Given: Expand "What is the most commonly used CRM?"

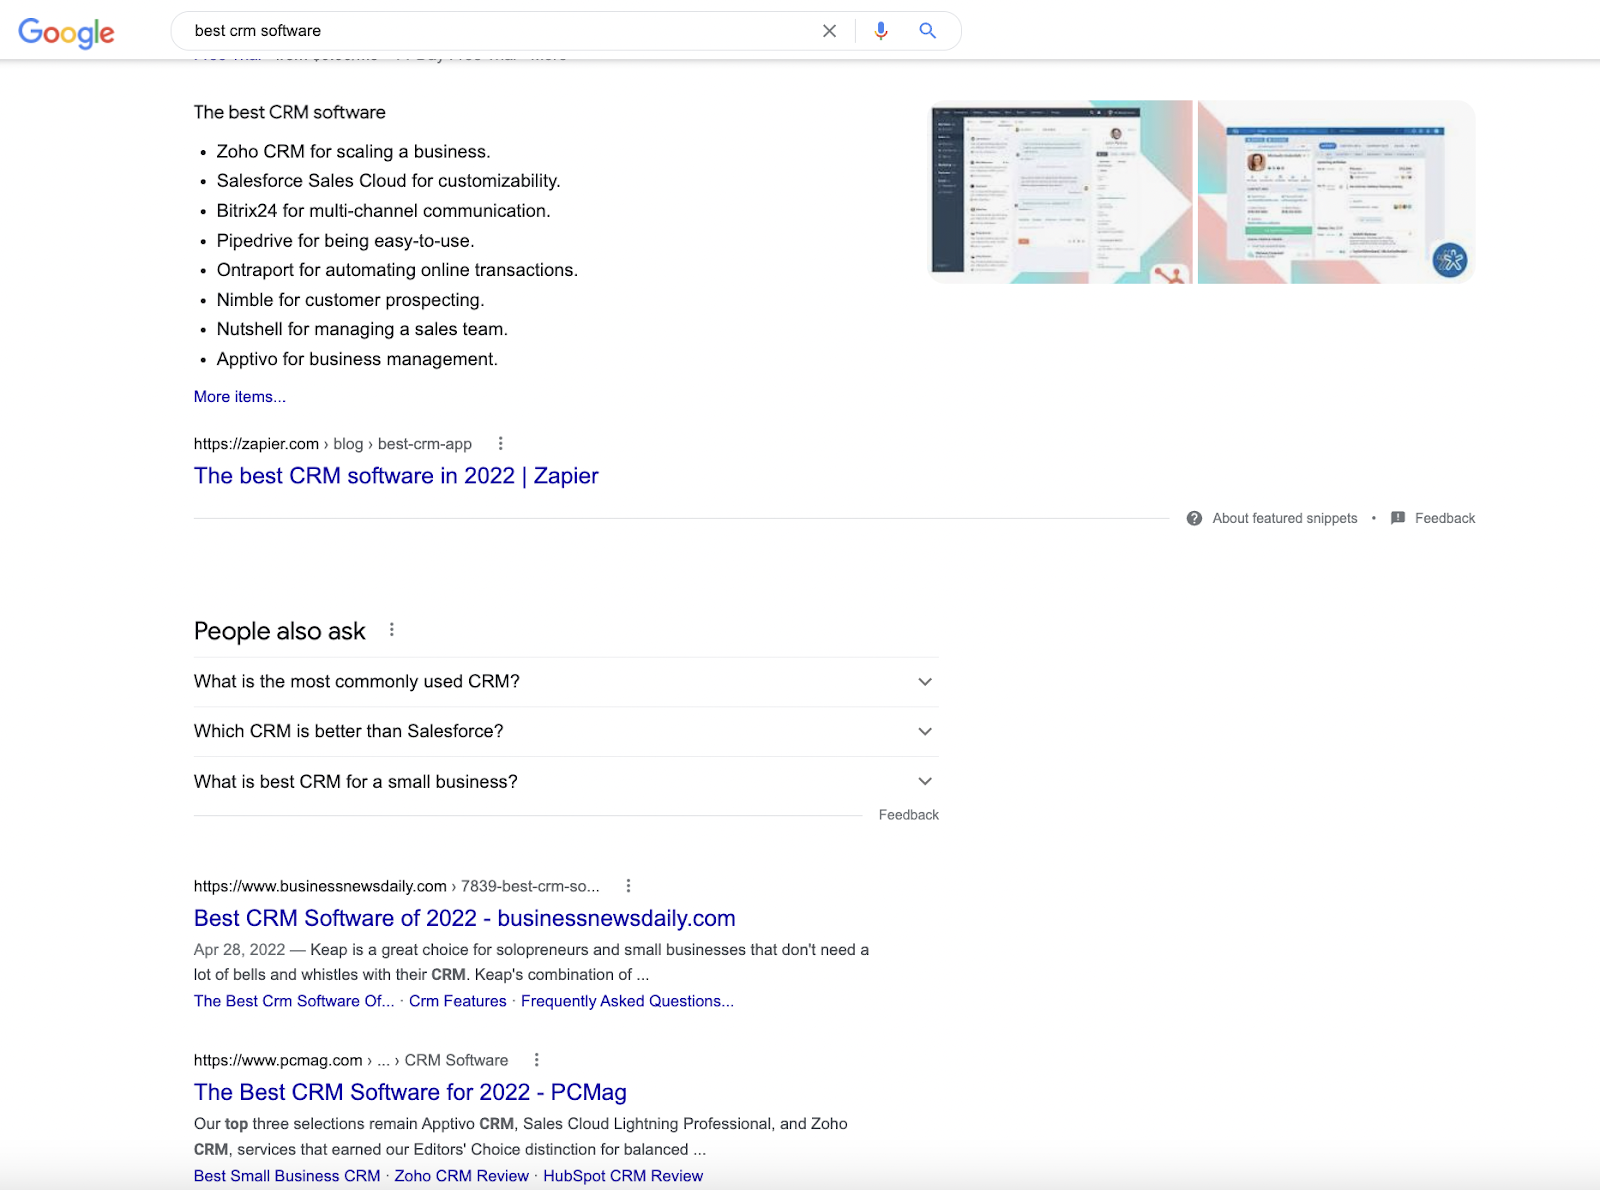Looking at the screenshot, I should (925, 682).
